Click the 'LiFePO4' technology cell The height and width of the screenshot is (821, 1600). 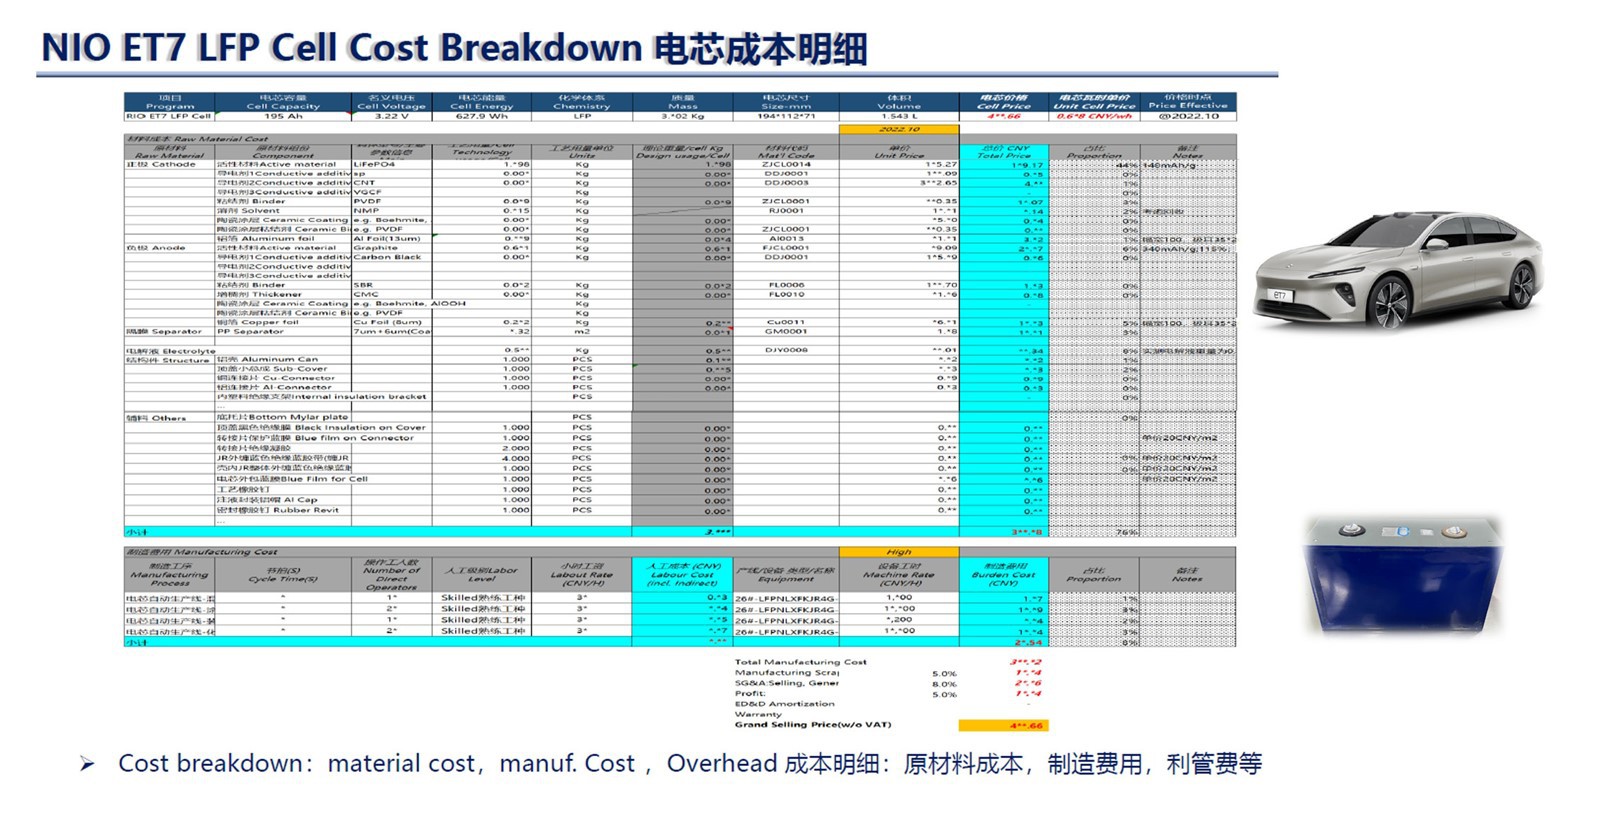(391, 165)
